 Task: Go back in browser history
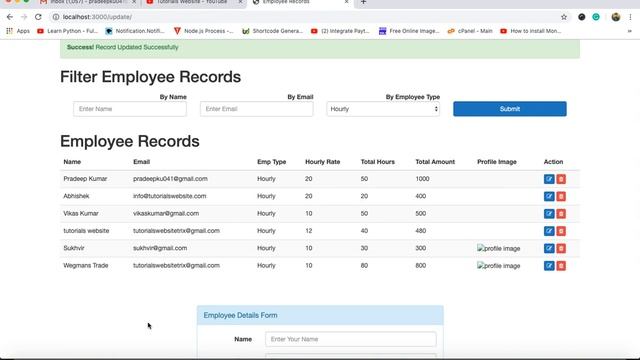pyautogui.click(x=10, y=17)
